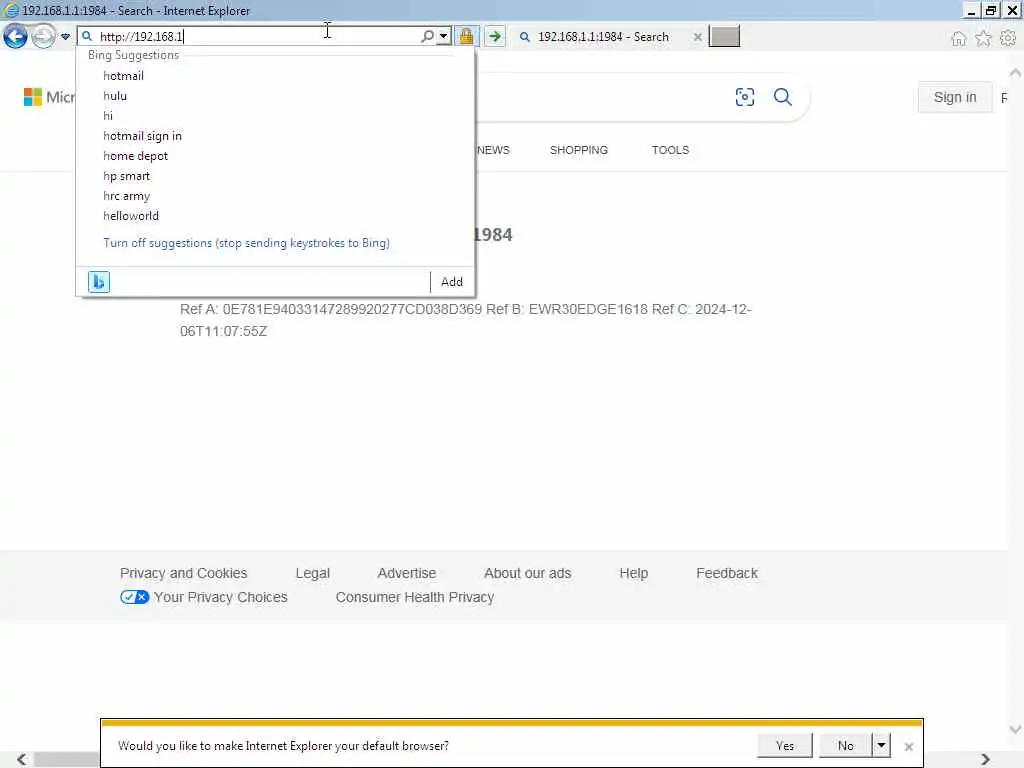The image size is (1024, 768).
Task: Click the visual search camera icon
Action: pos(744,97)
